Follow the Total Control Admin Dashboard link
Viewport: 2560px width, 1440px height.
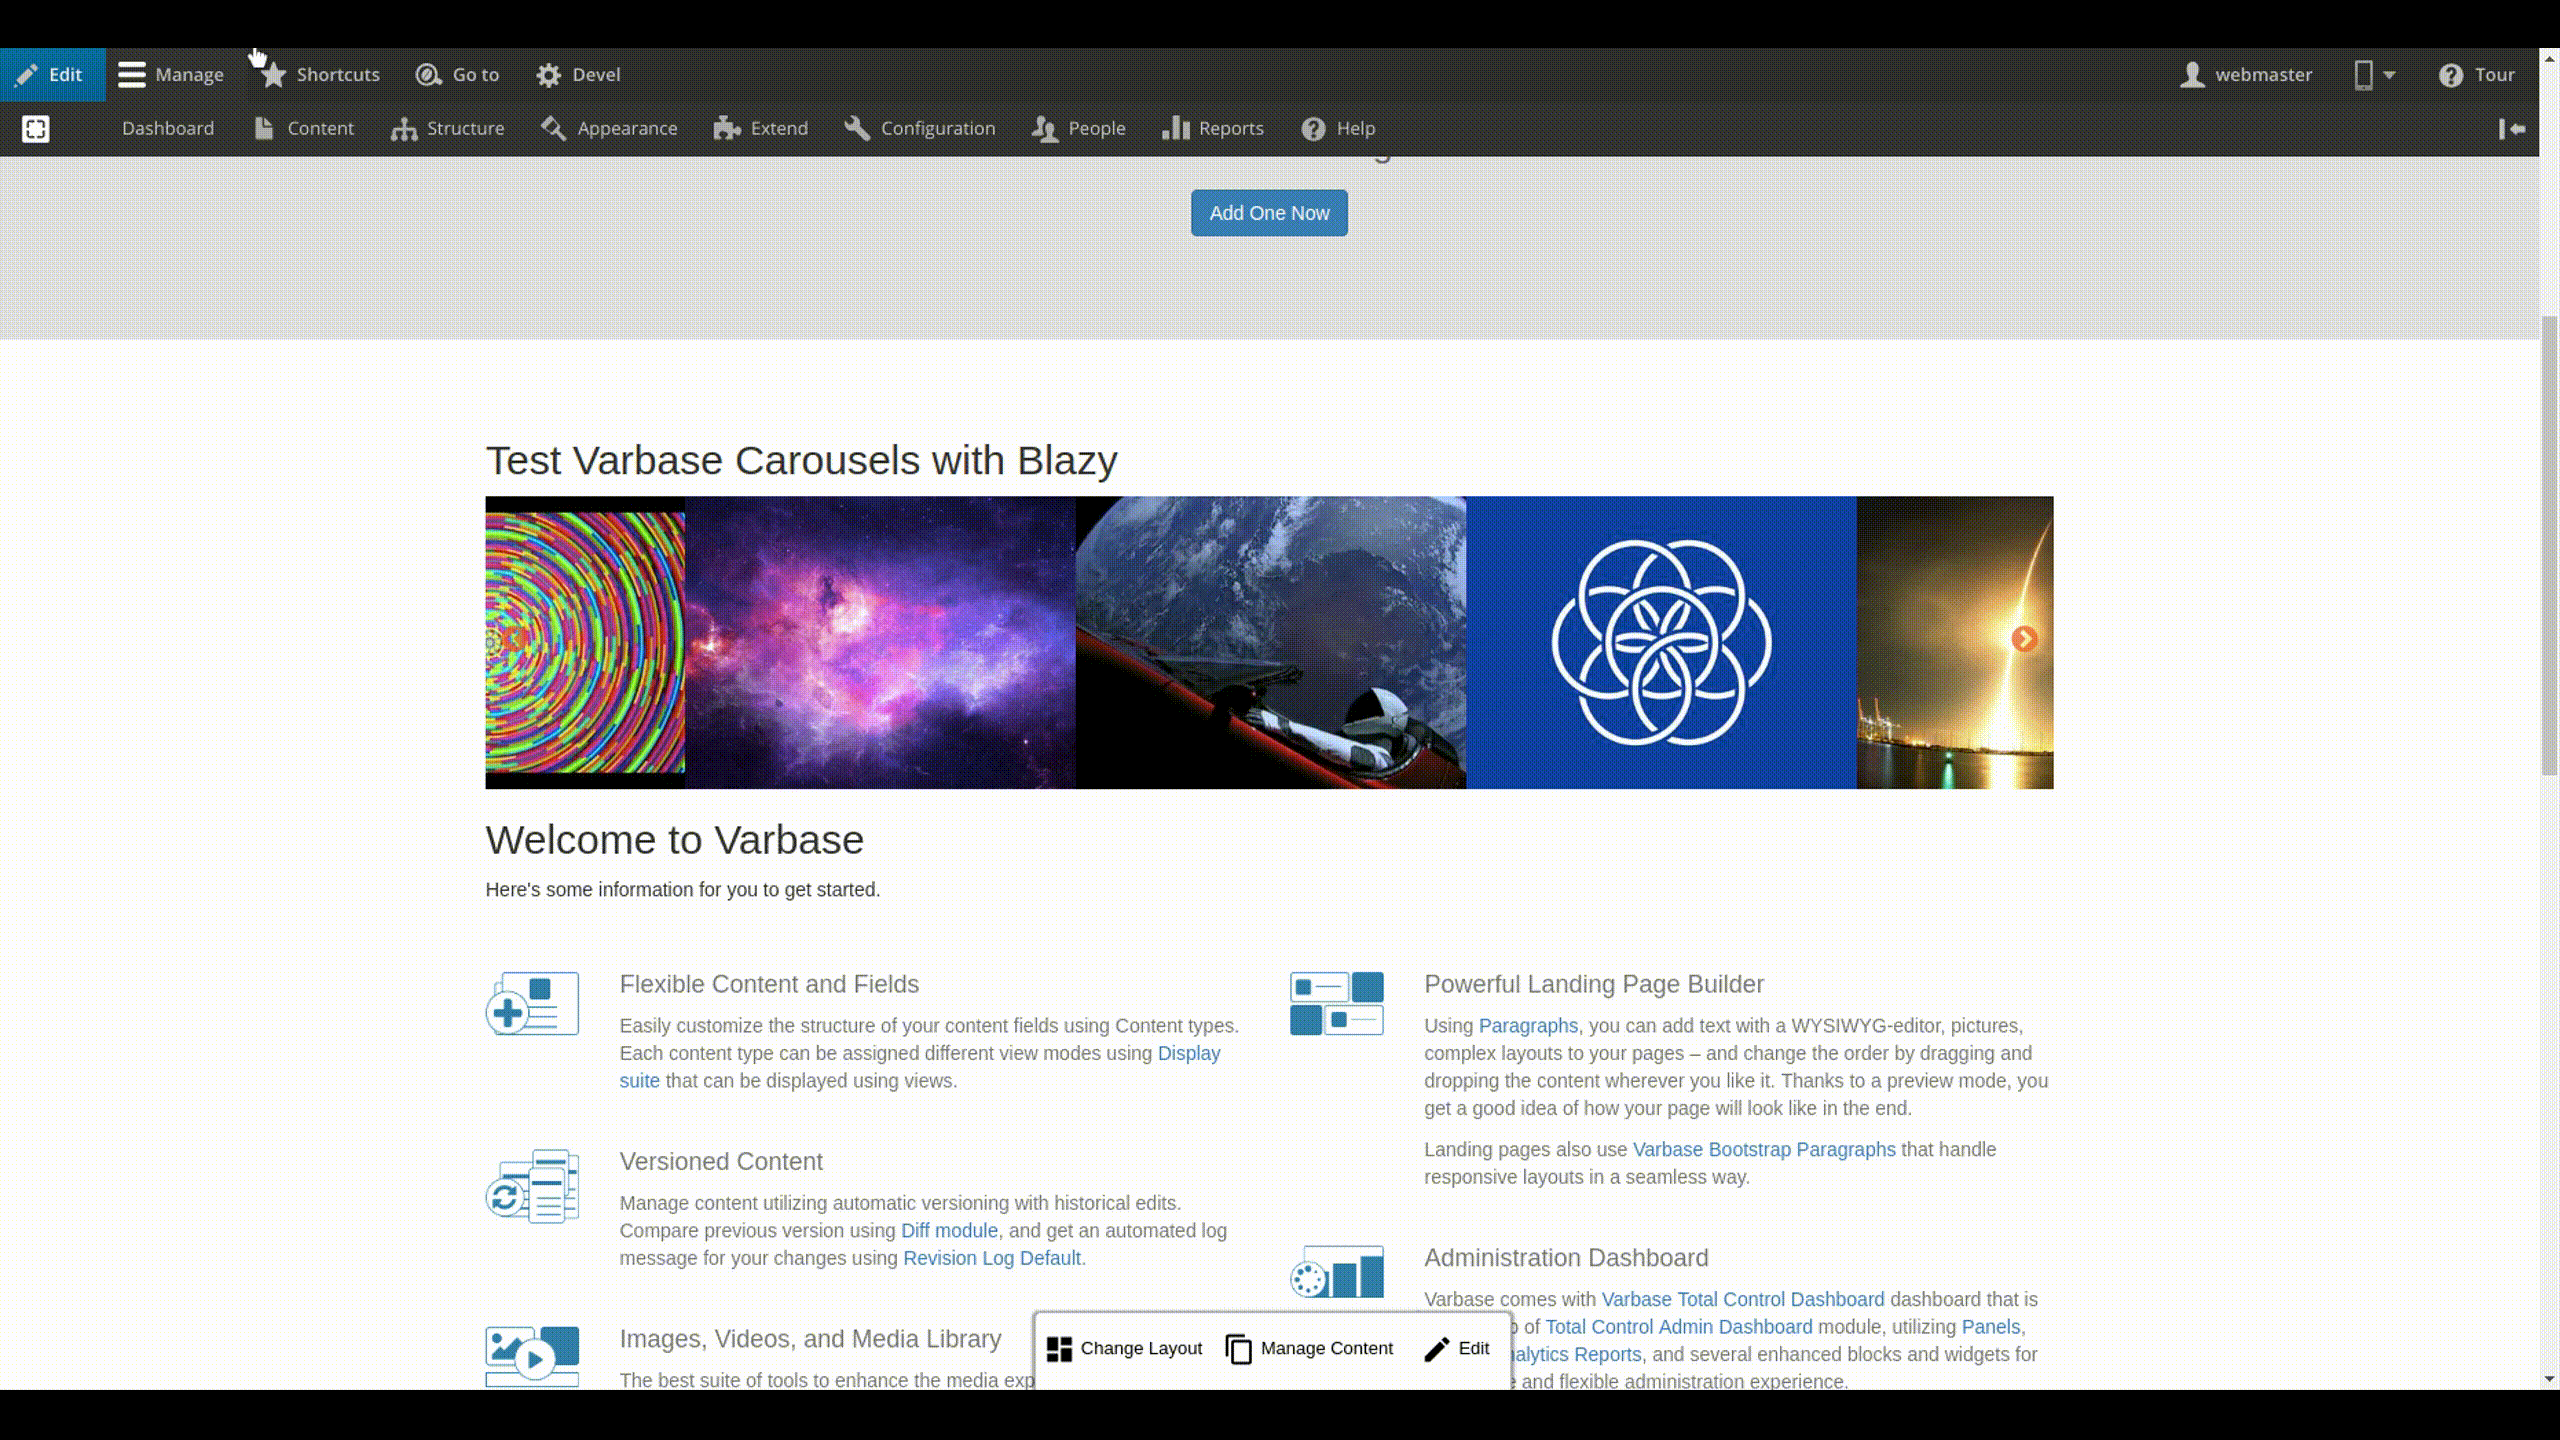point(1678,1327)
